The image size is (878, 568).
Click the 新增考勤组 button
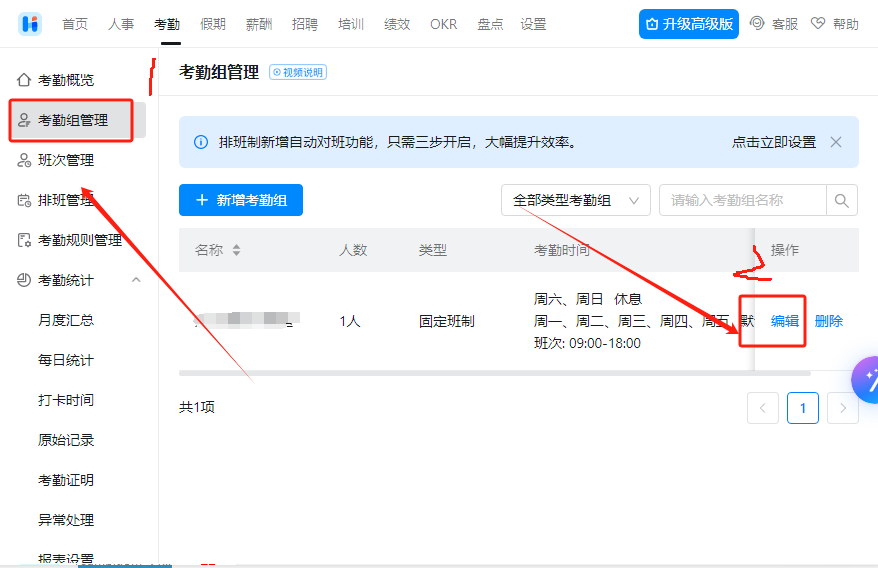(241, 200)
